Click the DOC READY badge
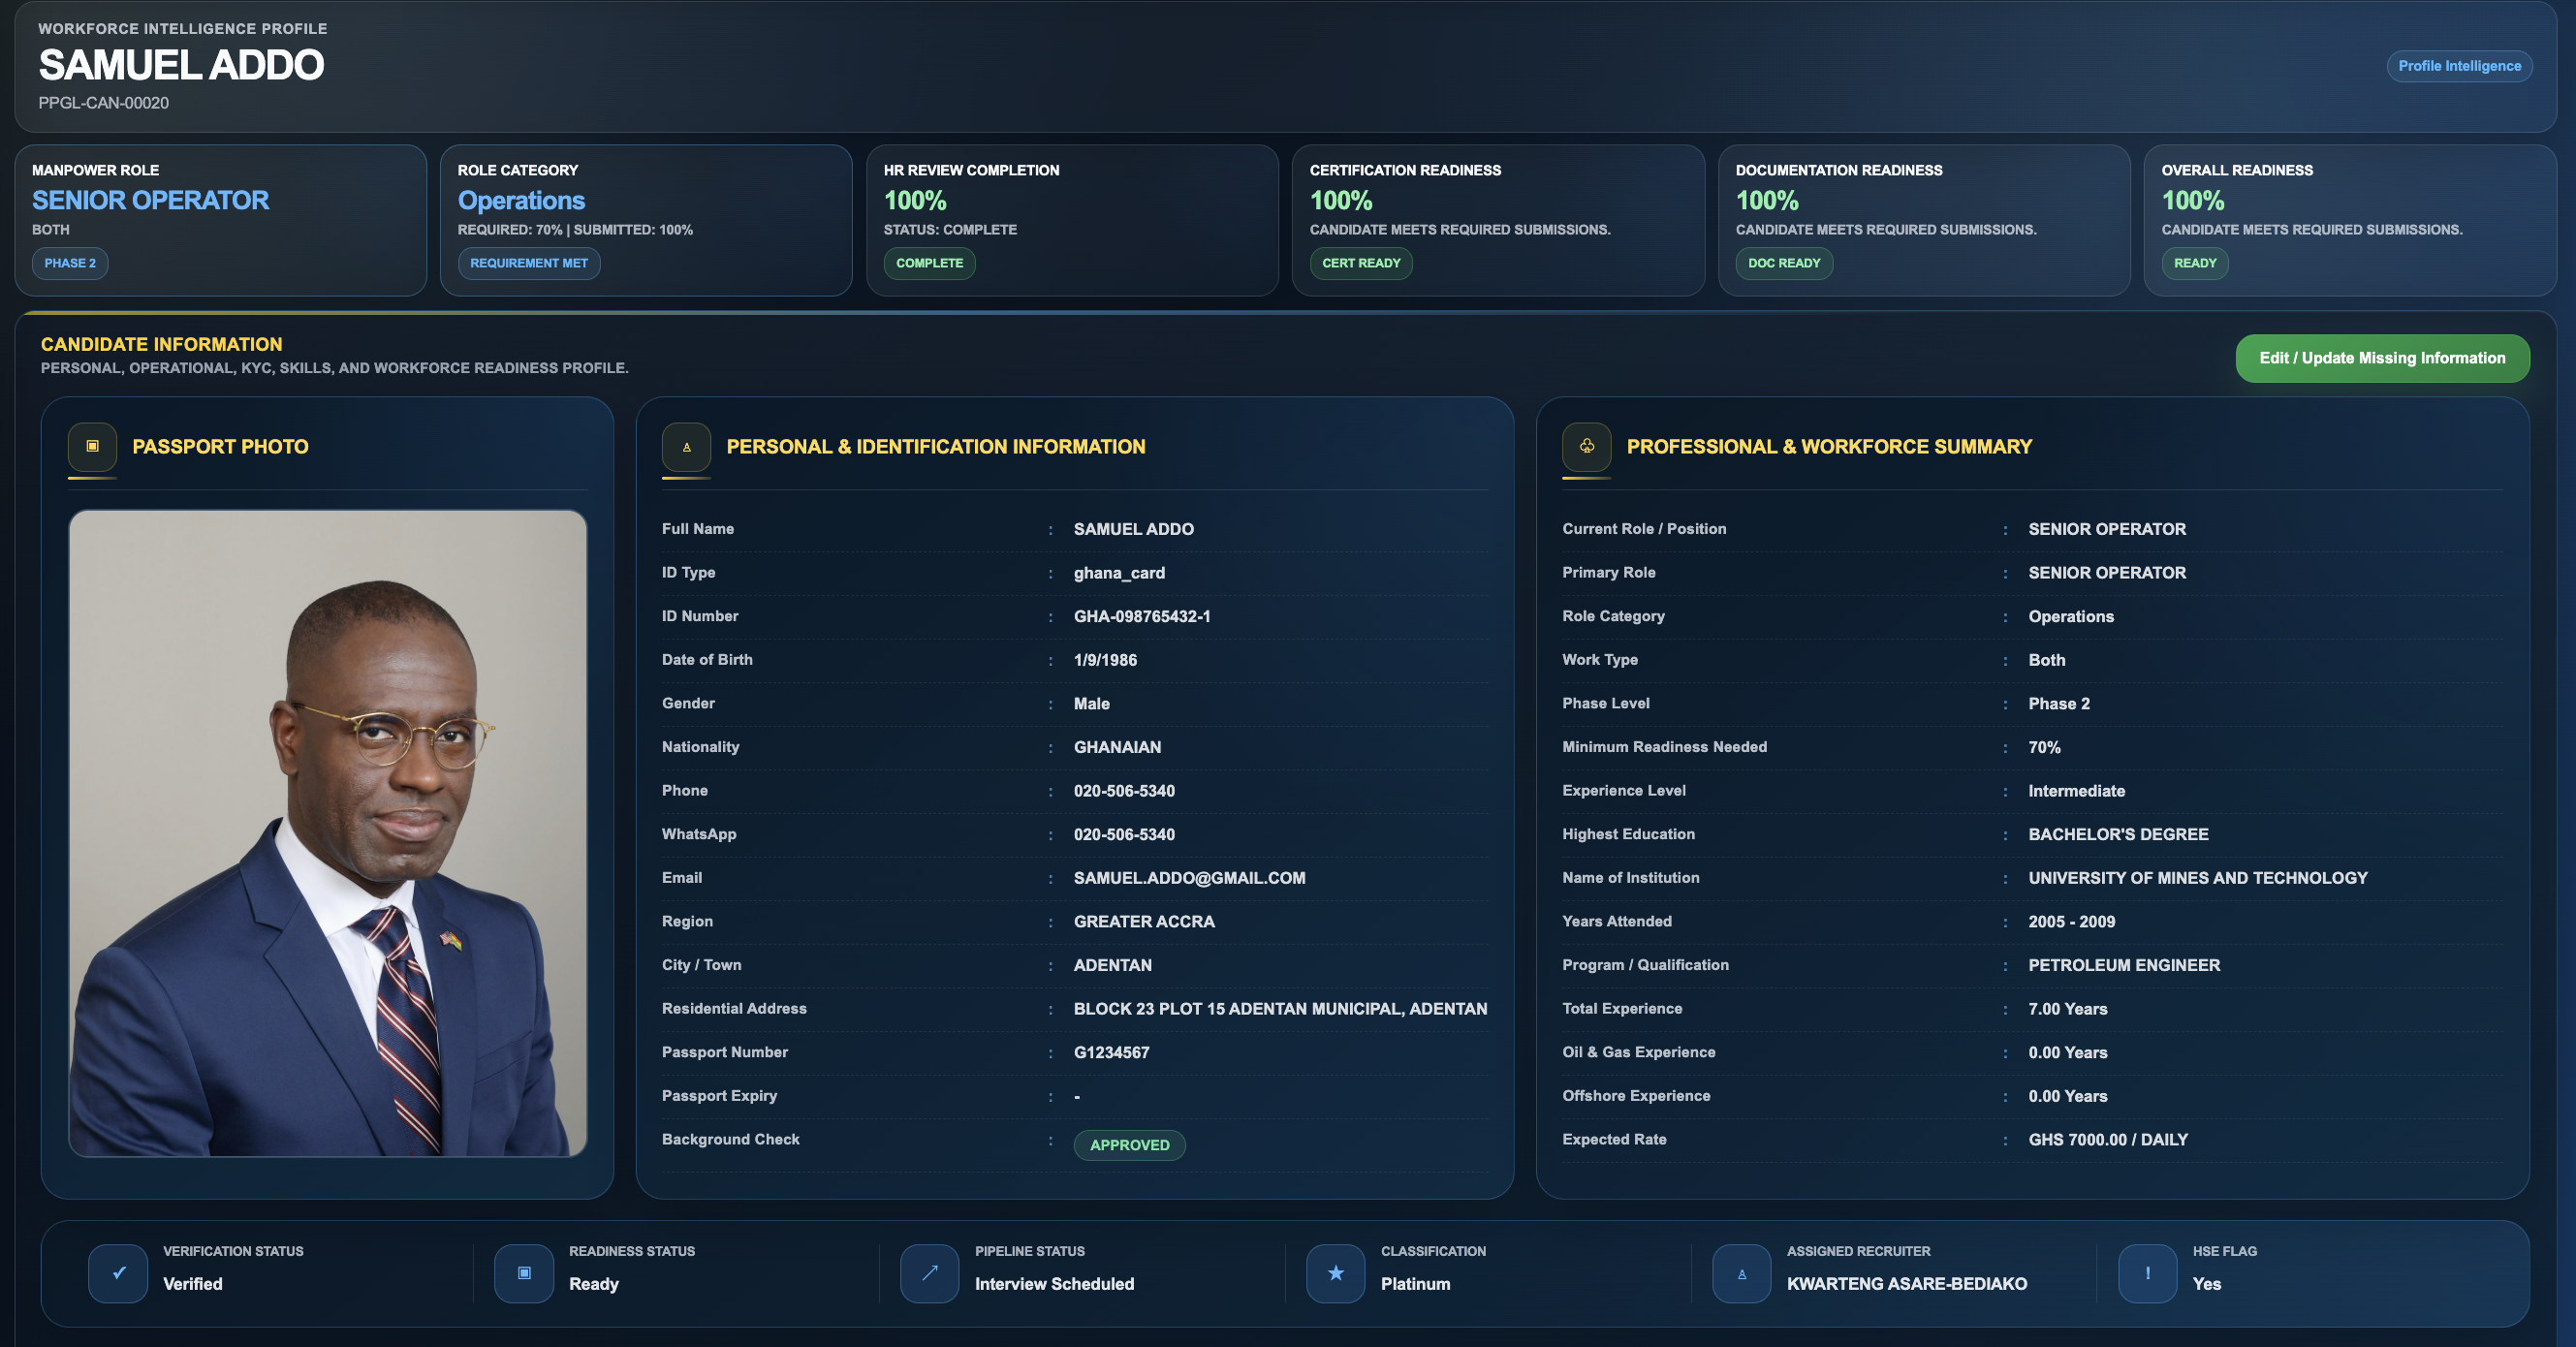The height and width of the screenshot is (1347, 2576). click(x=1784, y=263)
